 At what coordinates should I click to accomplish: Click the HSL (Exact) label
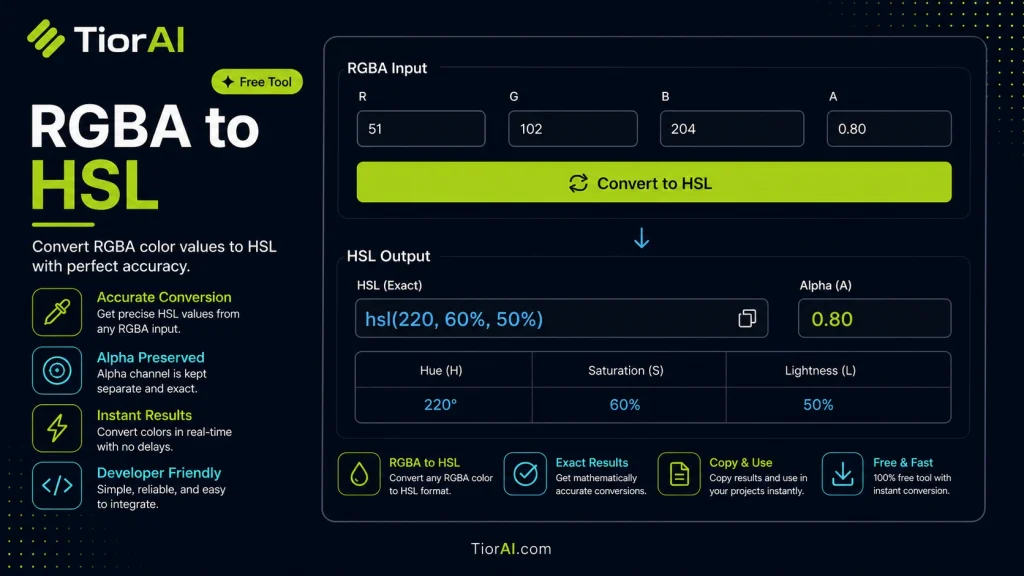click(x=389, y=285)
